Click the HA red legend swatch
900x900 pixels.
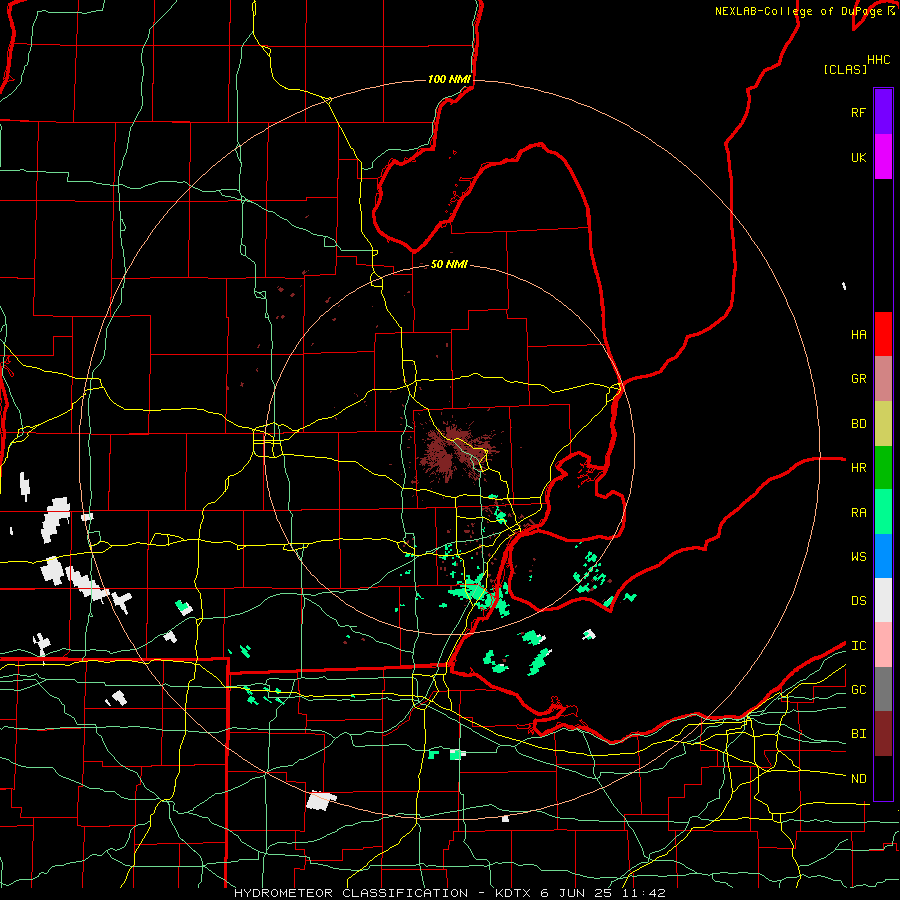click(883, 334)
